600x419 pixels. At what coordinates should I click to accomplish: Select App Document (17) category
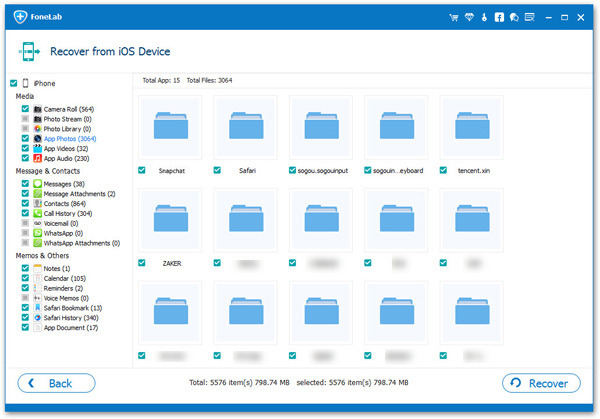[x=71, y=328]
